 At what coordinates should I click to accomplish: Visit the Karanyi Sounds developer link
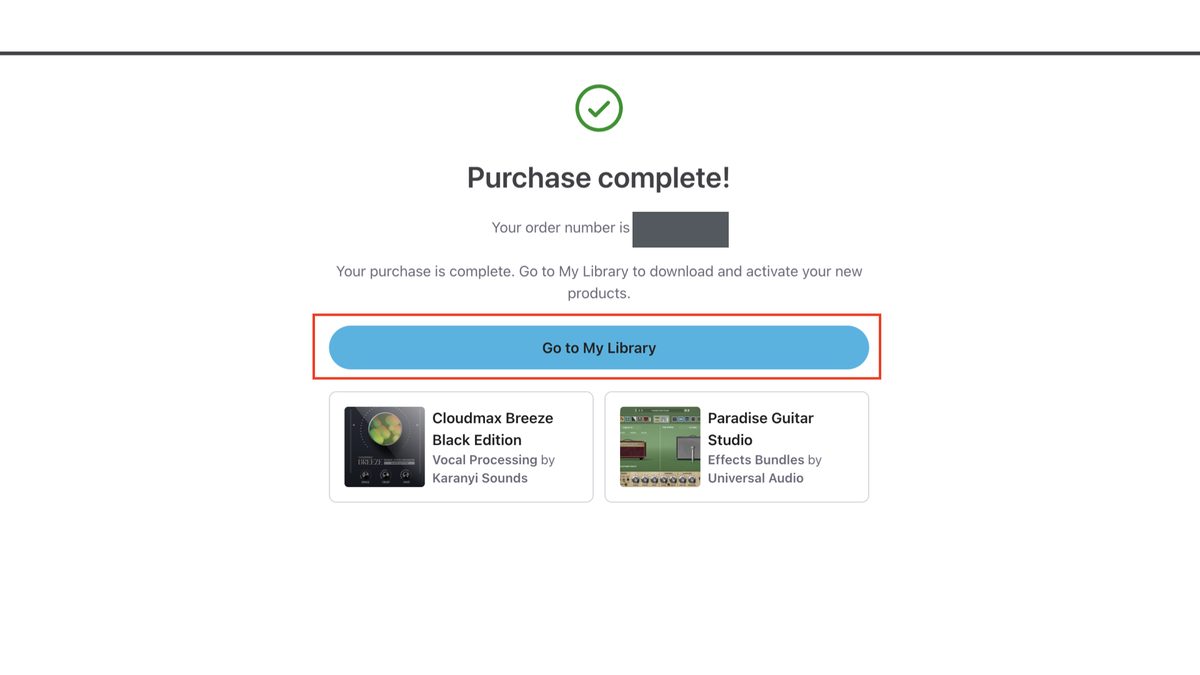(480, 478)
